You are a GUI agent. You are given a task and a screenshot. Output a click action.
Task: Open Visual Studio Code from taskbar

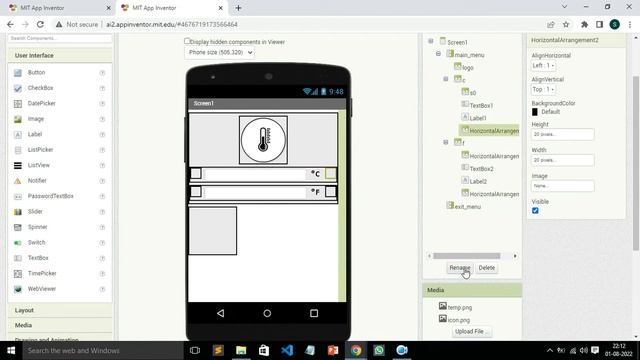[x=287, y=350]
